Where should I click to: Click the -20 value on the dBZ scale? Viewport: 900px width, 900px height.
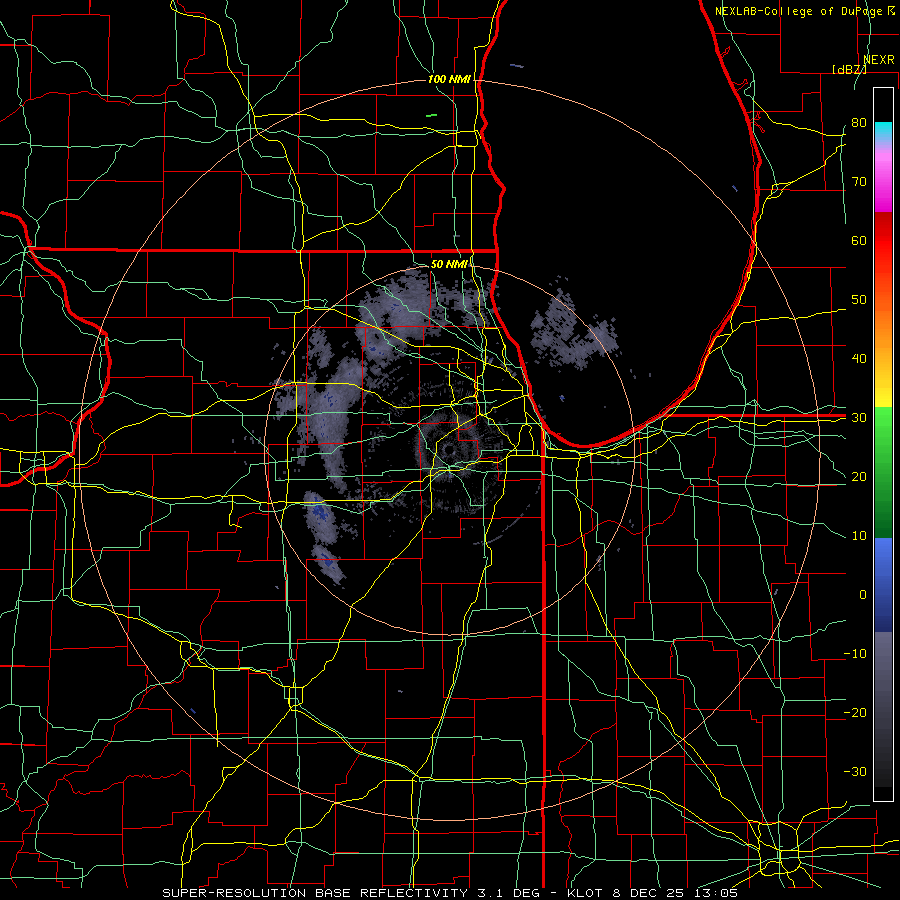tap(855, 712)
